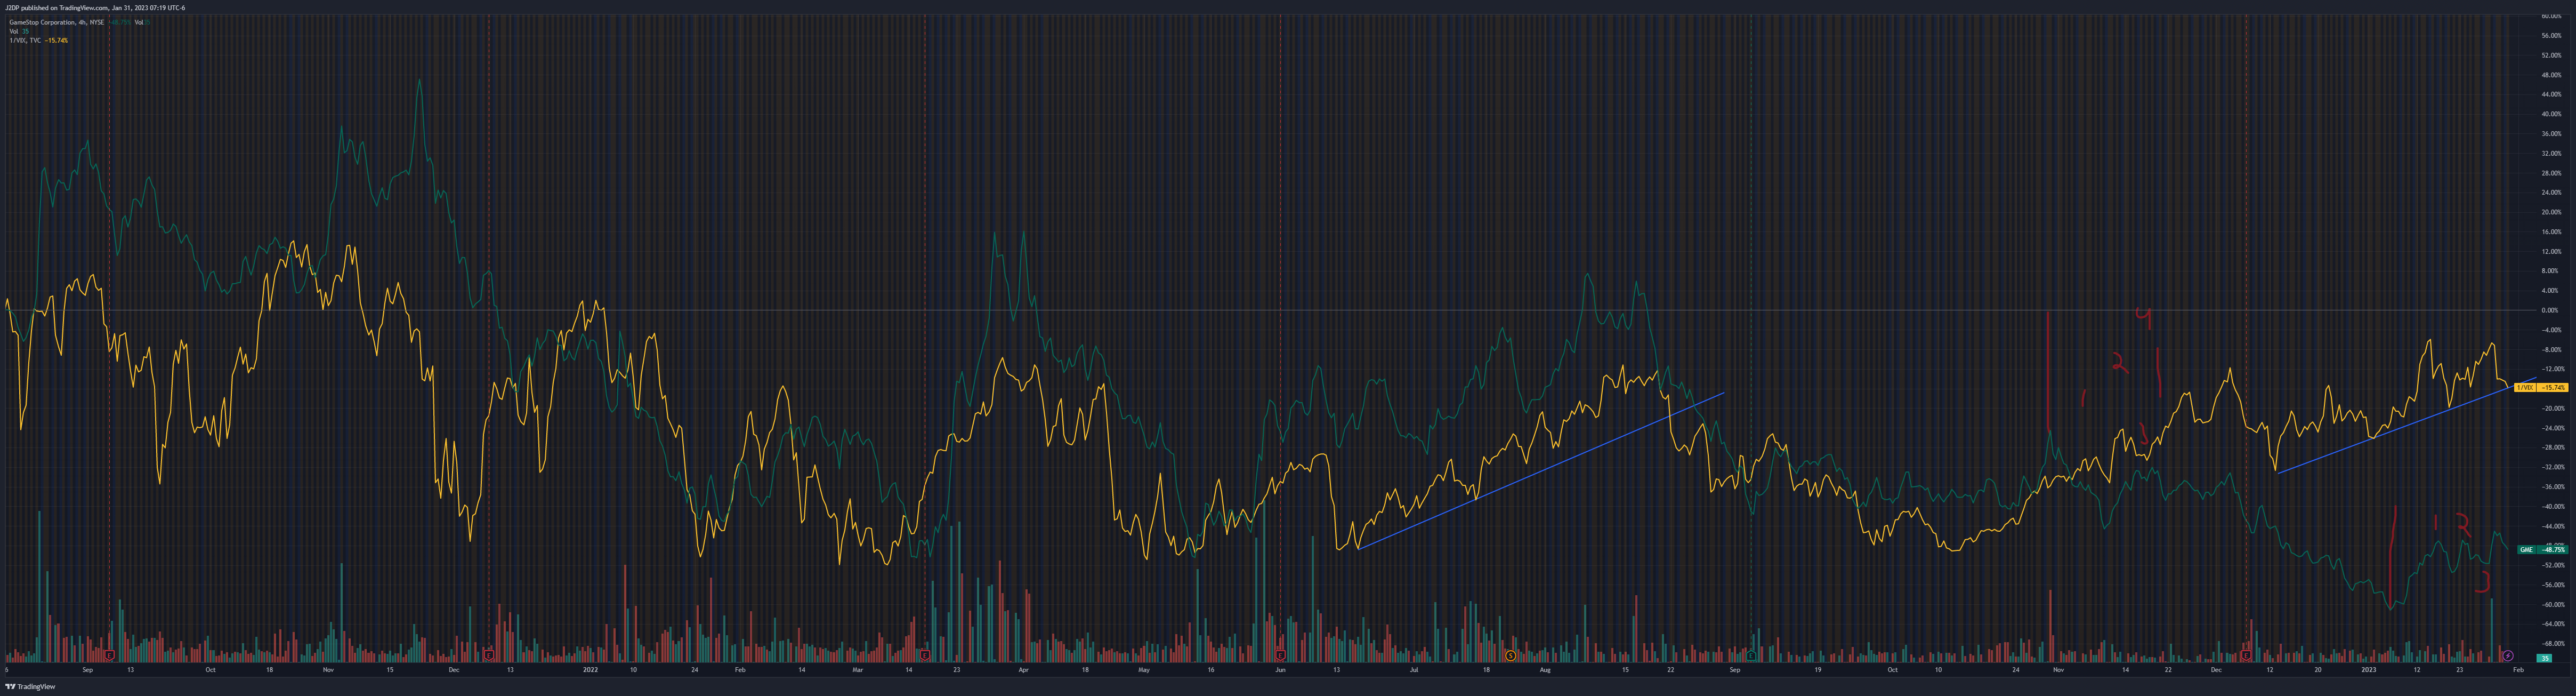Click the May label on time axis
2576x696 pixels.
pyautogui.click(x=1144, y=669)
